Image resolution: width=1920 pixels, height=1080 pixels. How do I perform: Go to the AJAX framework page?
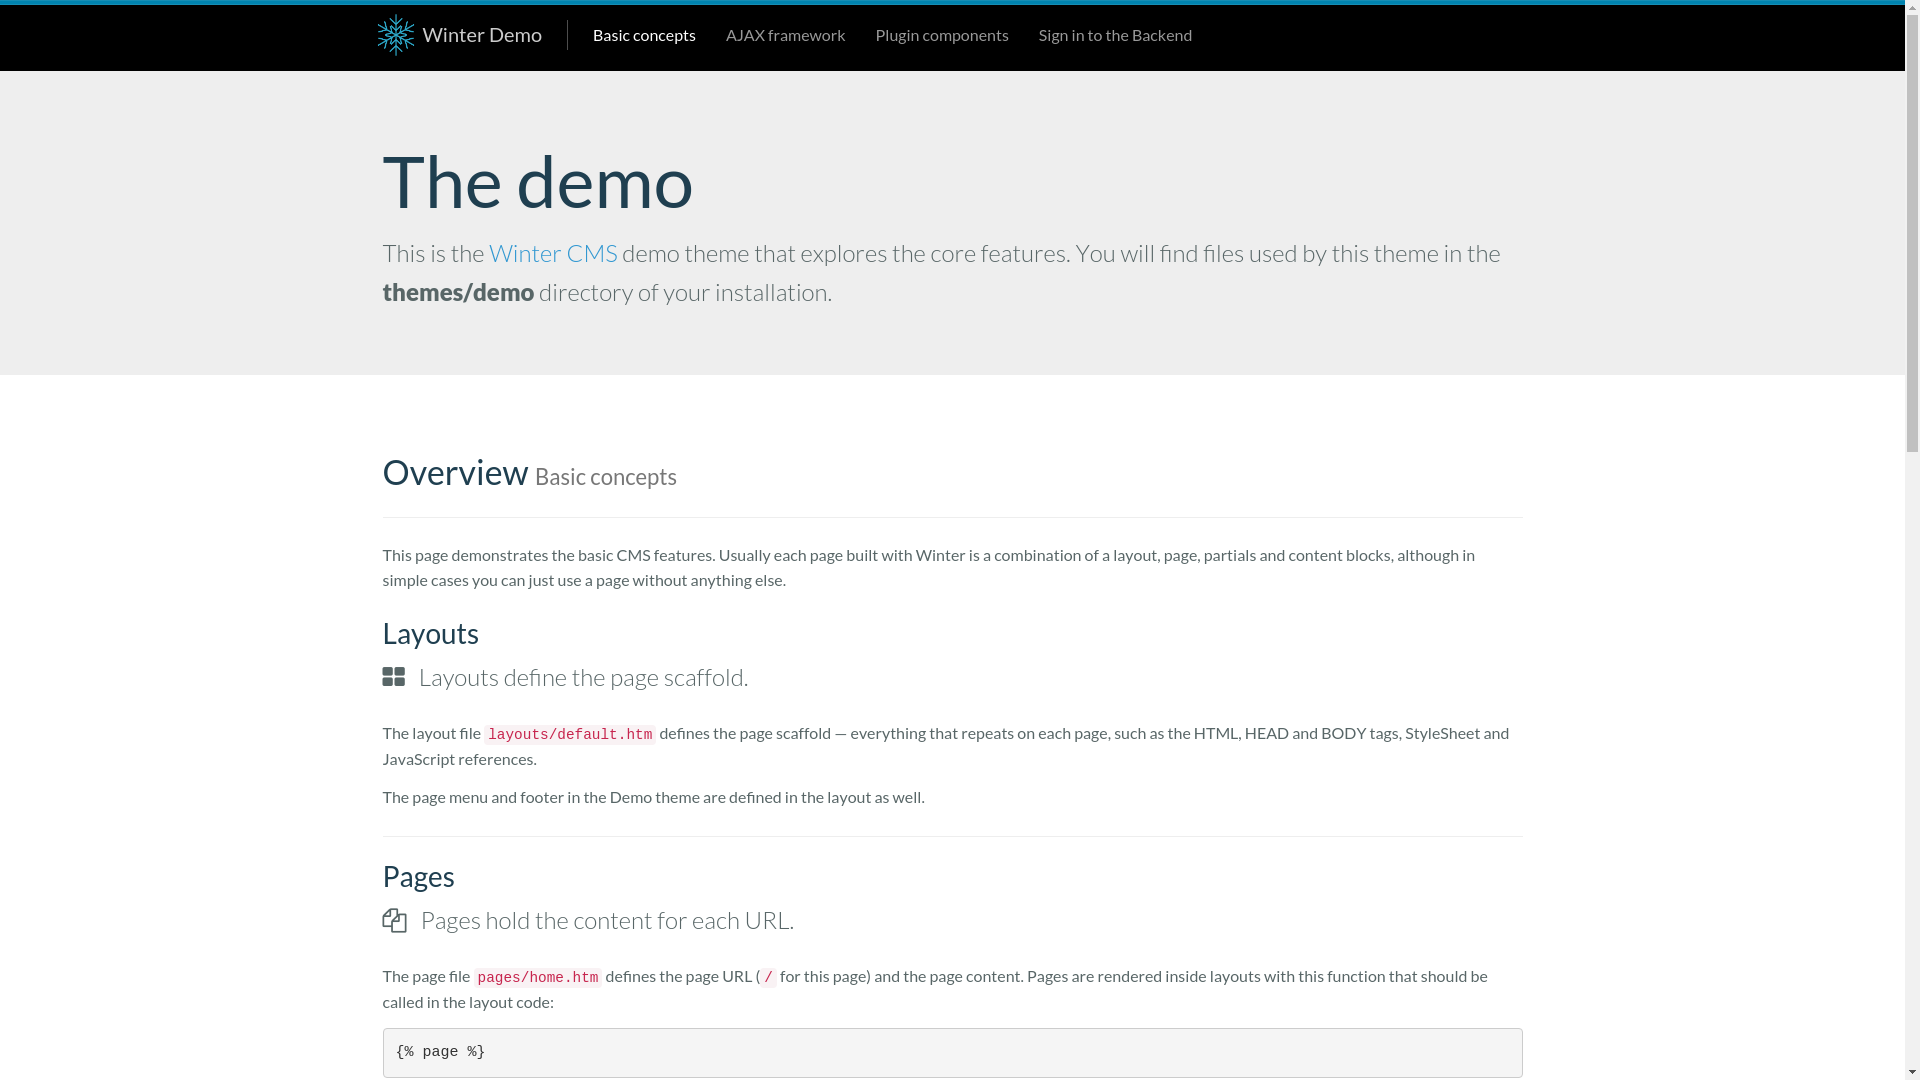(x=784, y=35)
